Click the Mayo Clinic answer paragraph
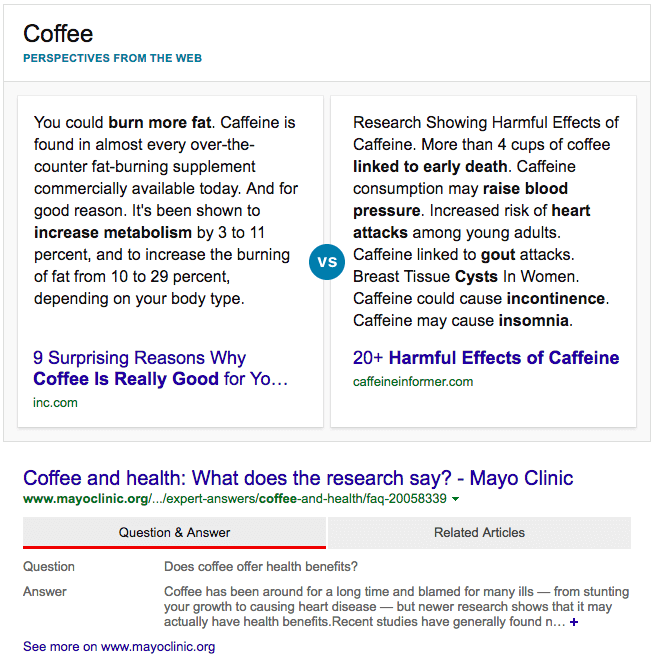The image size is (657, 656). [x=396, y=607]
